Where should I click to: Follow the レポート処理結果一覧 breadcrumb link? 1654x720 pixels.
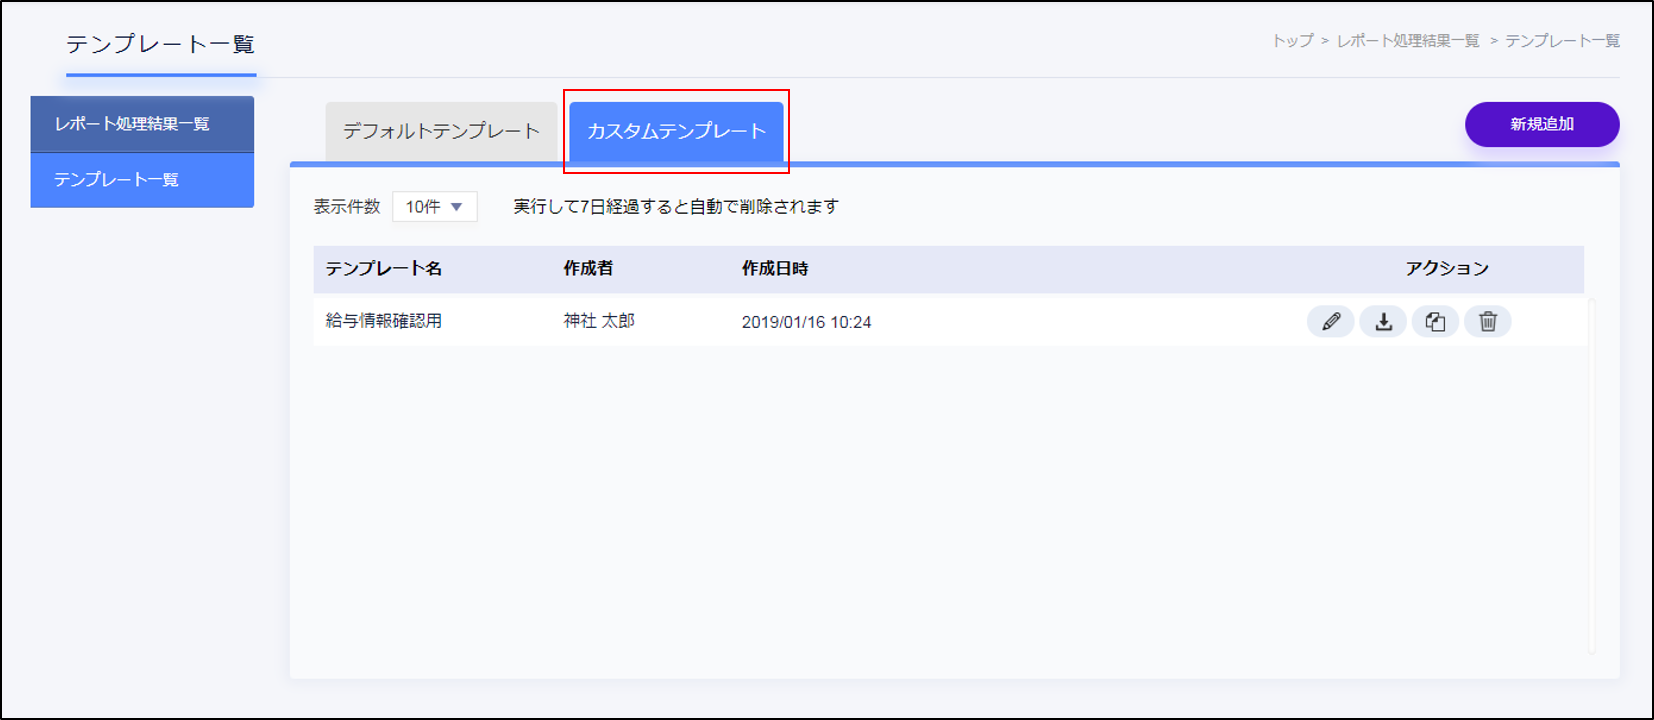pos(1408,41)
